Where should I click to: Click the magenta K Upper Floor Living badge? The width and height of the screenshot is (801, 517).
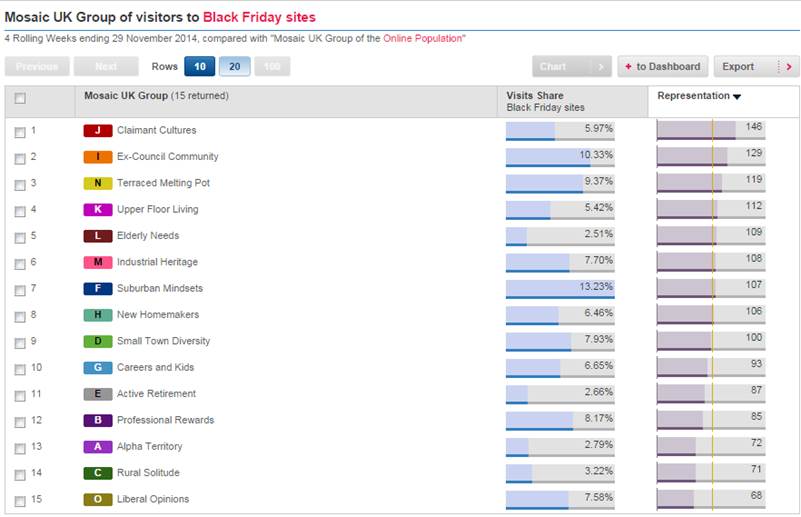tap(98, 210)
